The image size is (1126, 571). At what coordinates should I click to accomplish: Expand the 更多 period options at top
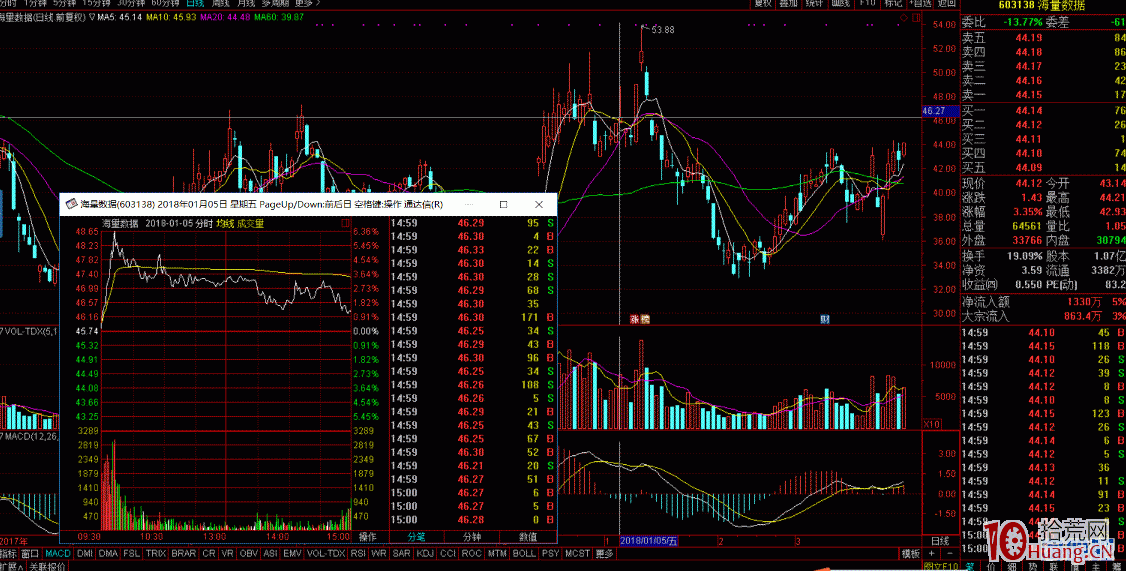click(307, 4)
